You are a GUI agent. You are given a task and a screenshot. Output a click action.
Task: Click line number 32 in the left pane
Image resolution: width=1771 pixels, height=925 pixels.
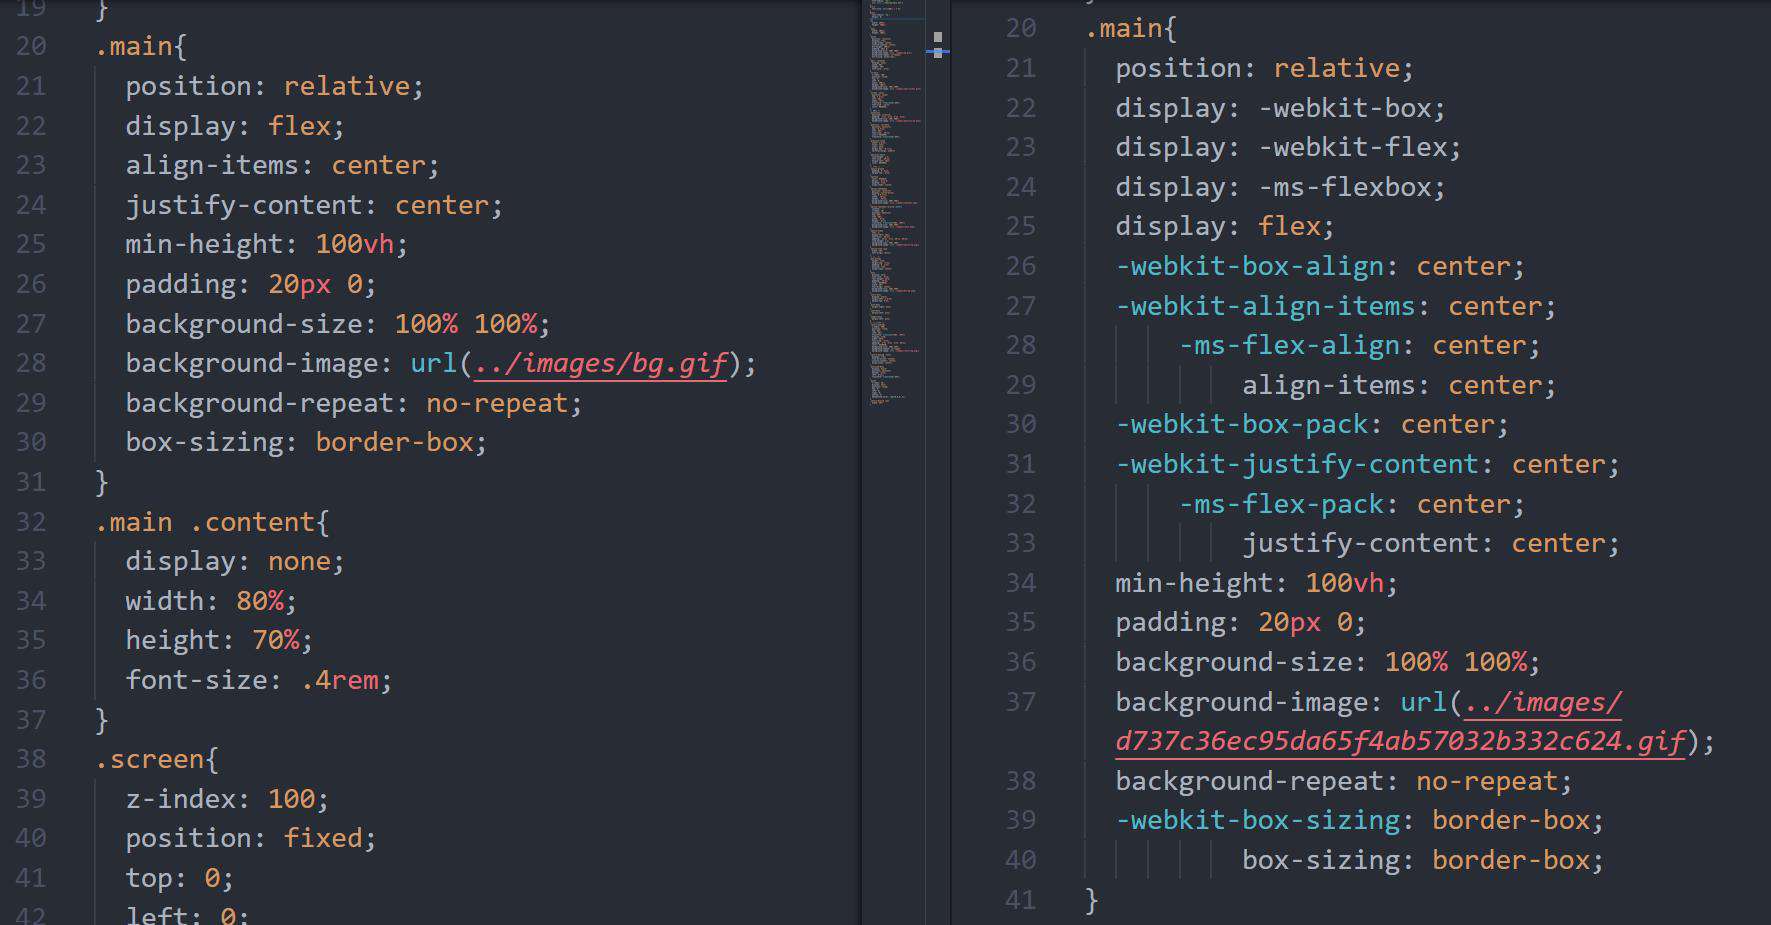coord(31,522)
